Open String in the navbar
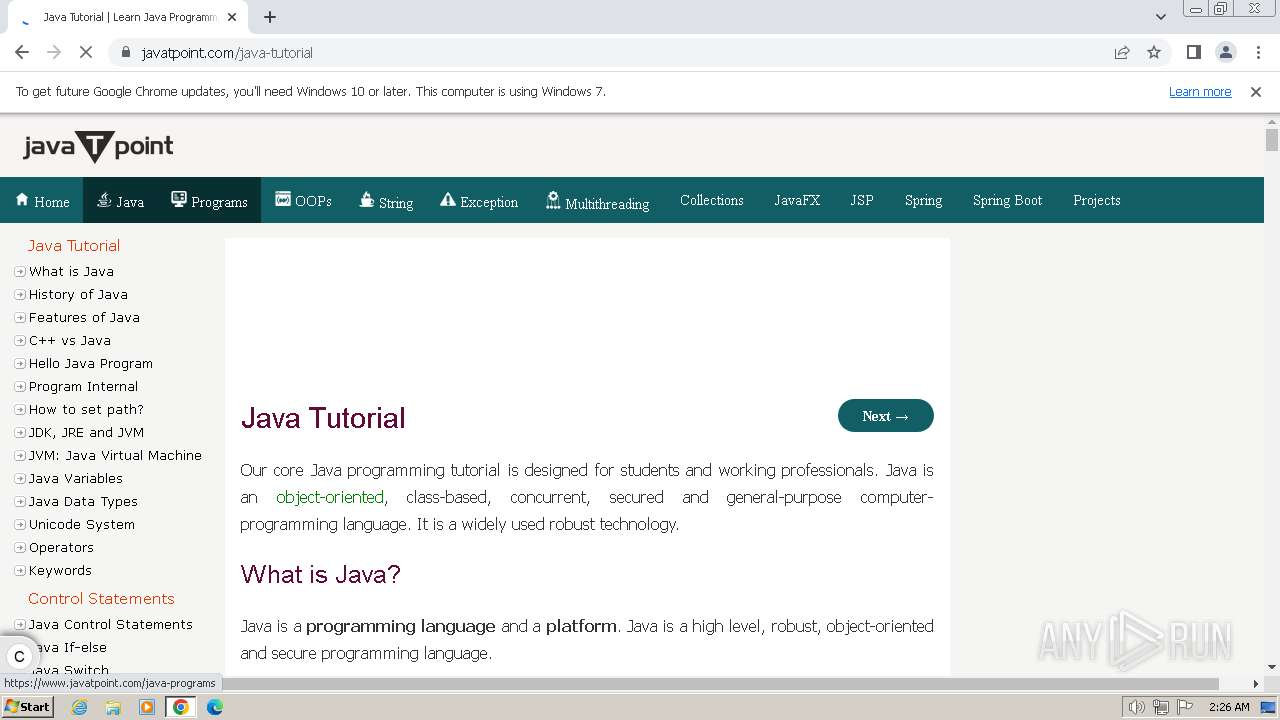The width and height of the screenshot is (1280, 720). tap(386, 201)
